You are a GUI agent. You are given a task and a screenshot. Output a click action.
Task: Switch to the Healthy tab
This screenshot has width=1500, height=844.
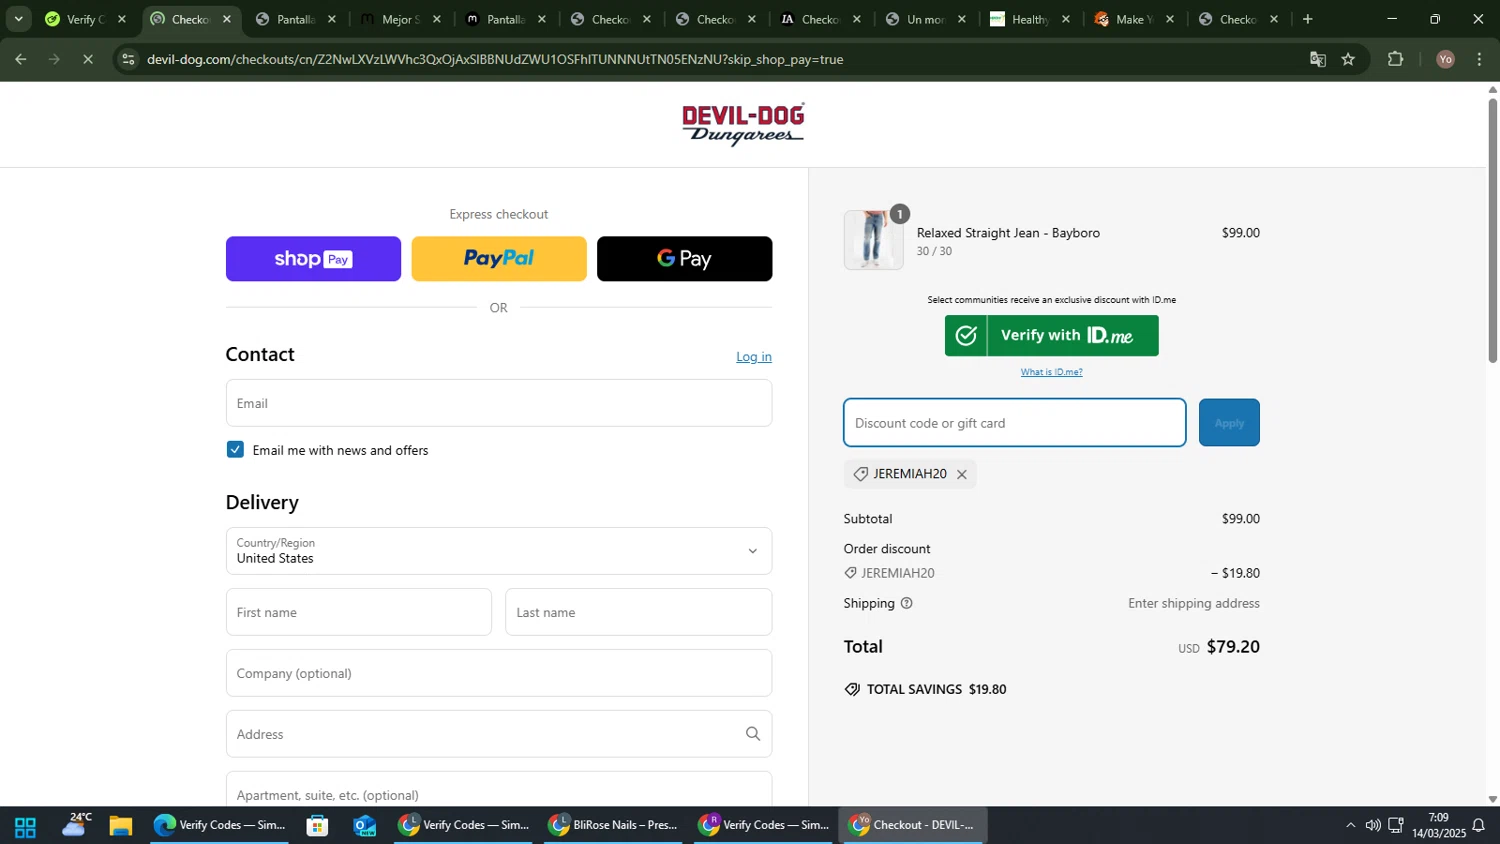click(1029, 19)
